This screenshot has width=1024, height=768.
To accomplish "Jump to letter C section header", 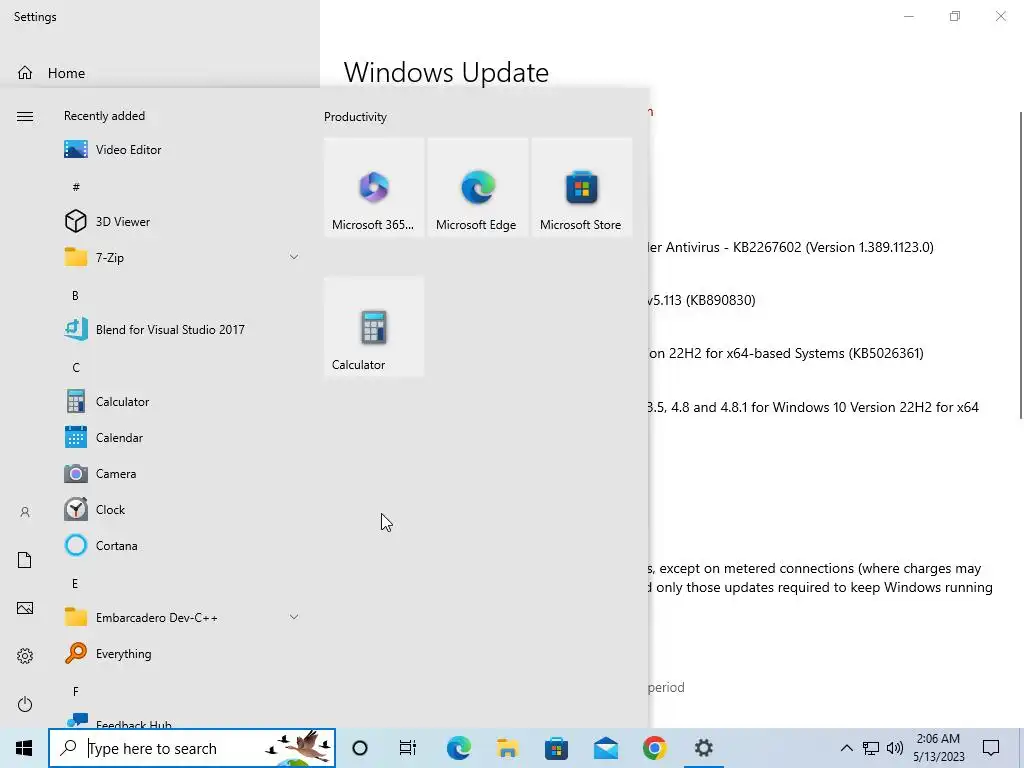I will [x=76, y=367].
